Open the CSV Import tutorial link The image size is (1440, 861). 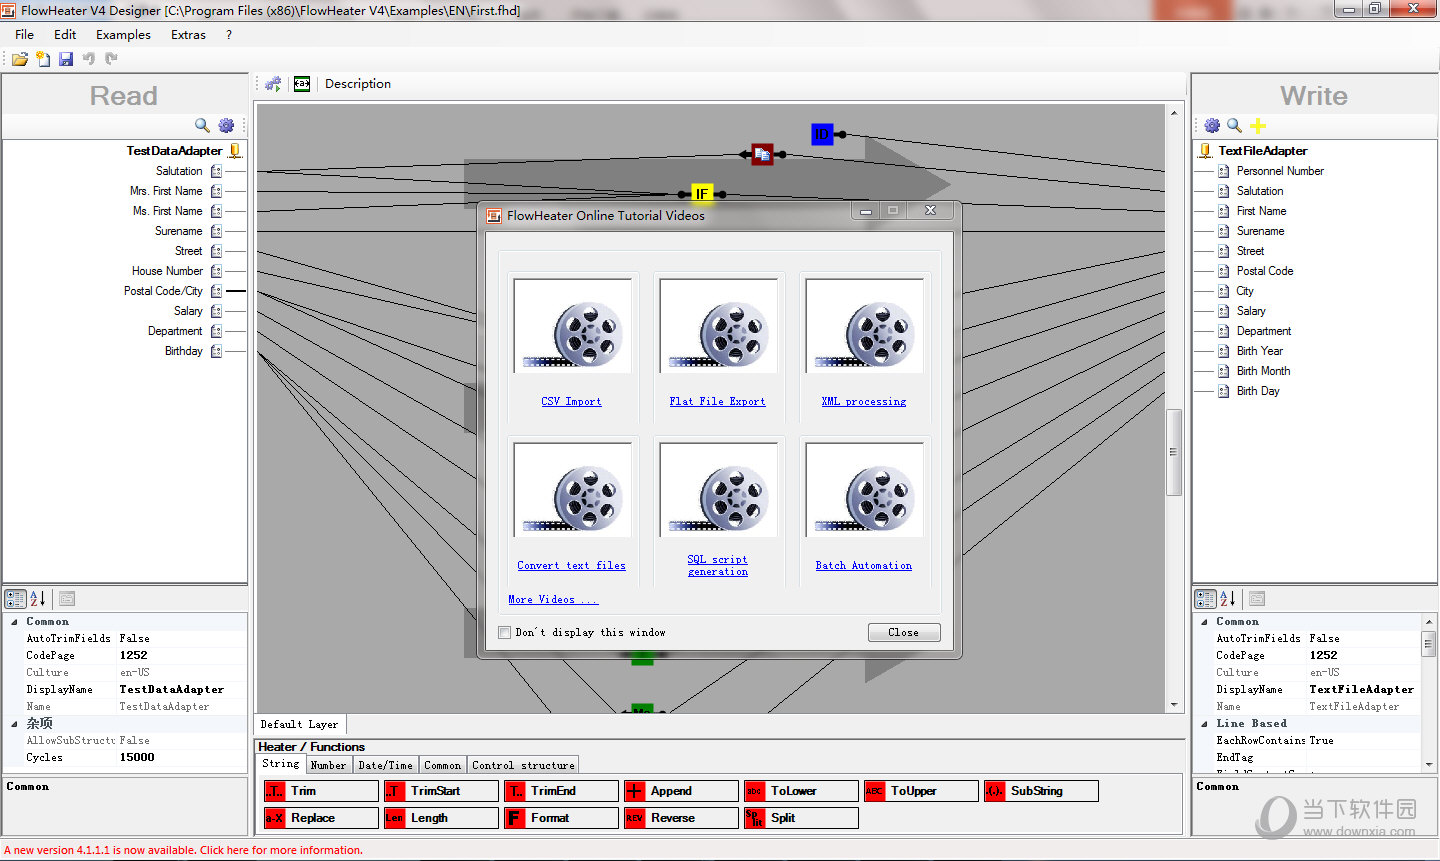[571, 401]
